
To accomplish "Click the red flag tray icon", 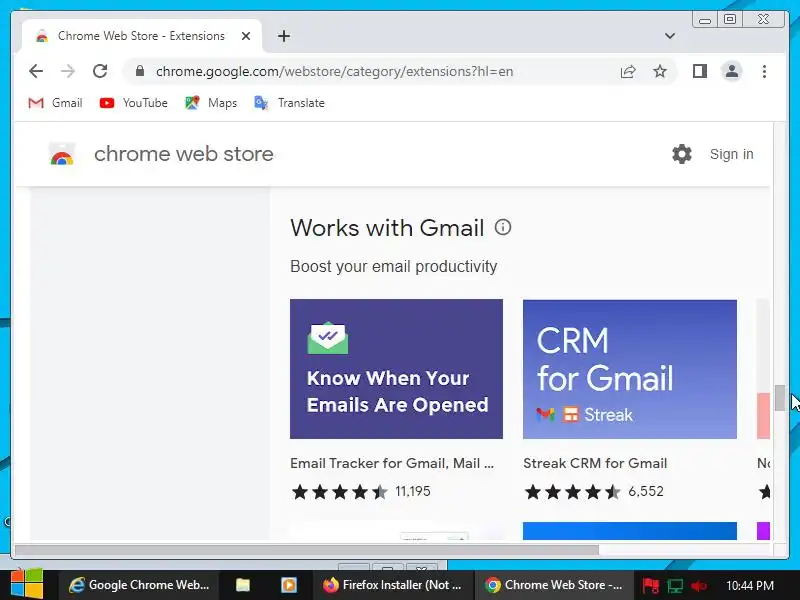I will [x=651, y=585].
